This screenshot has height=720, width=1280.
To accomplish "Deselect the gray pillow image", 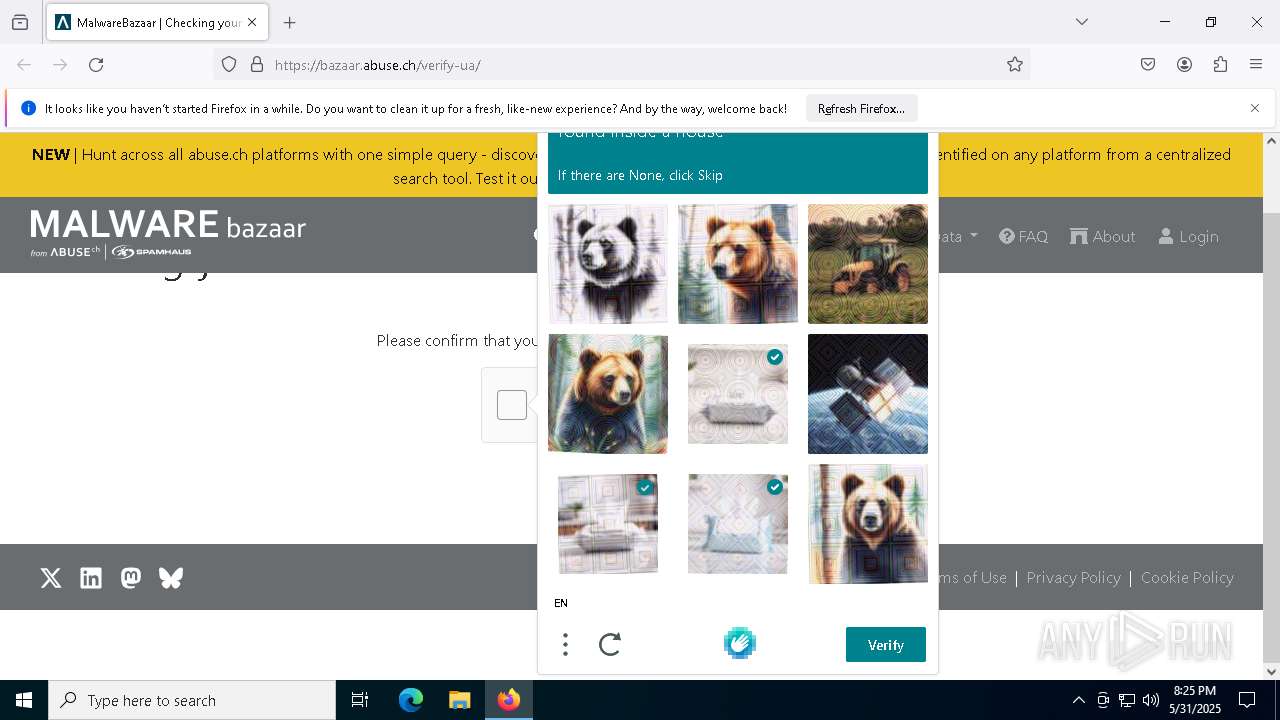I will (738, 394).
